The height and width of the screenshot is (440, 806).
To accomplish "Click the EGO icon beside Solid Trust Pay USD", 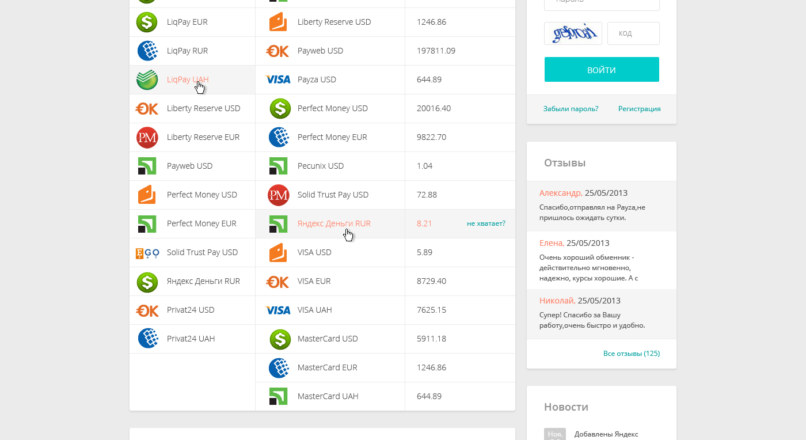I will tap(147, 252).
